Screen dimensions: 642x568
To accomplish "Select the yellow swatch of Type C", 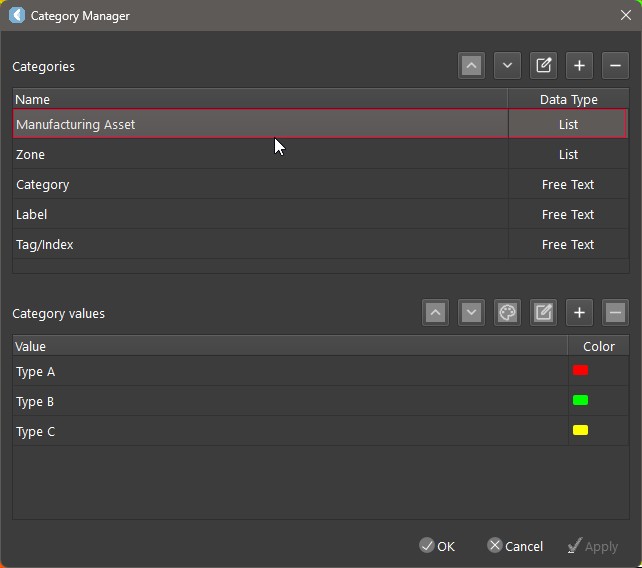I will (x=580, y=431).
